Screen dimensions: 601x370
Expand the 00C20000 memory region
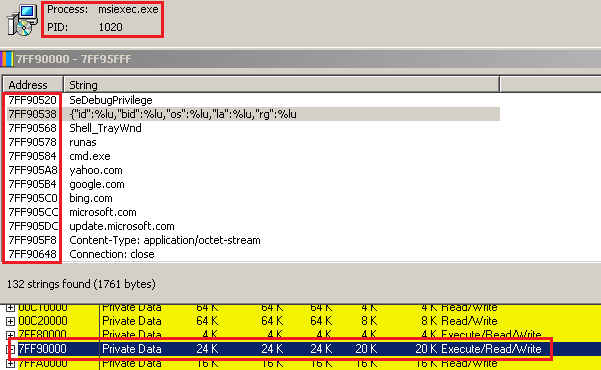10,321
